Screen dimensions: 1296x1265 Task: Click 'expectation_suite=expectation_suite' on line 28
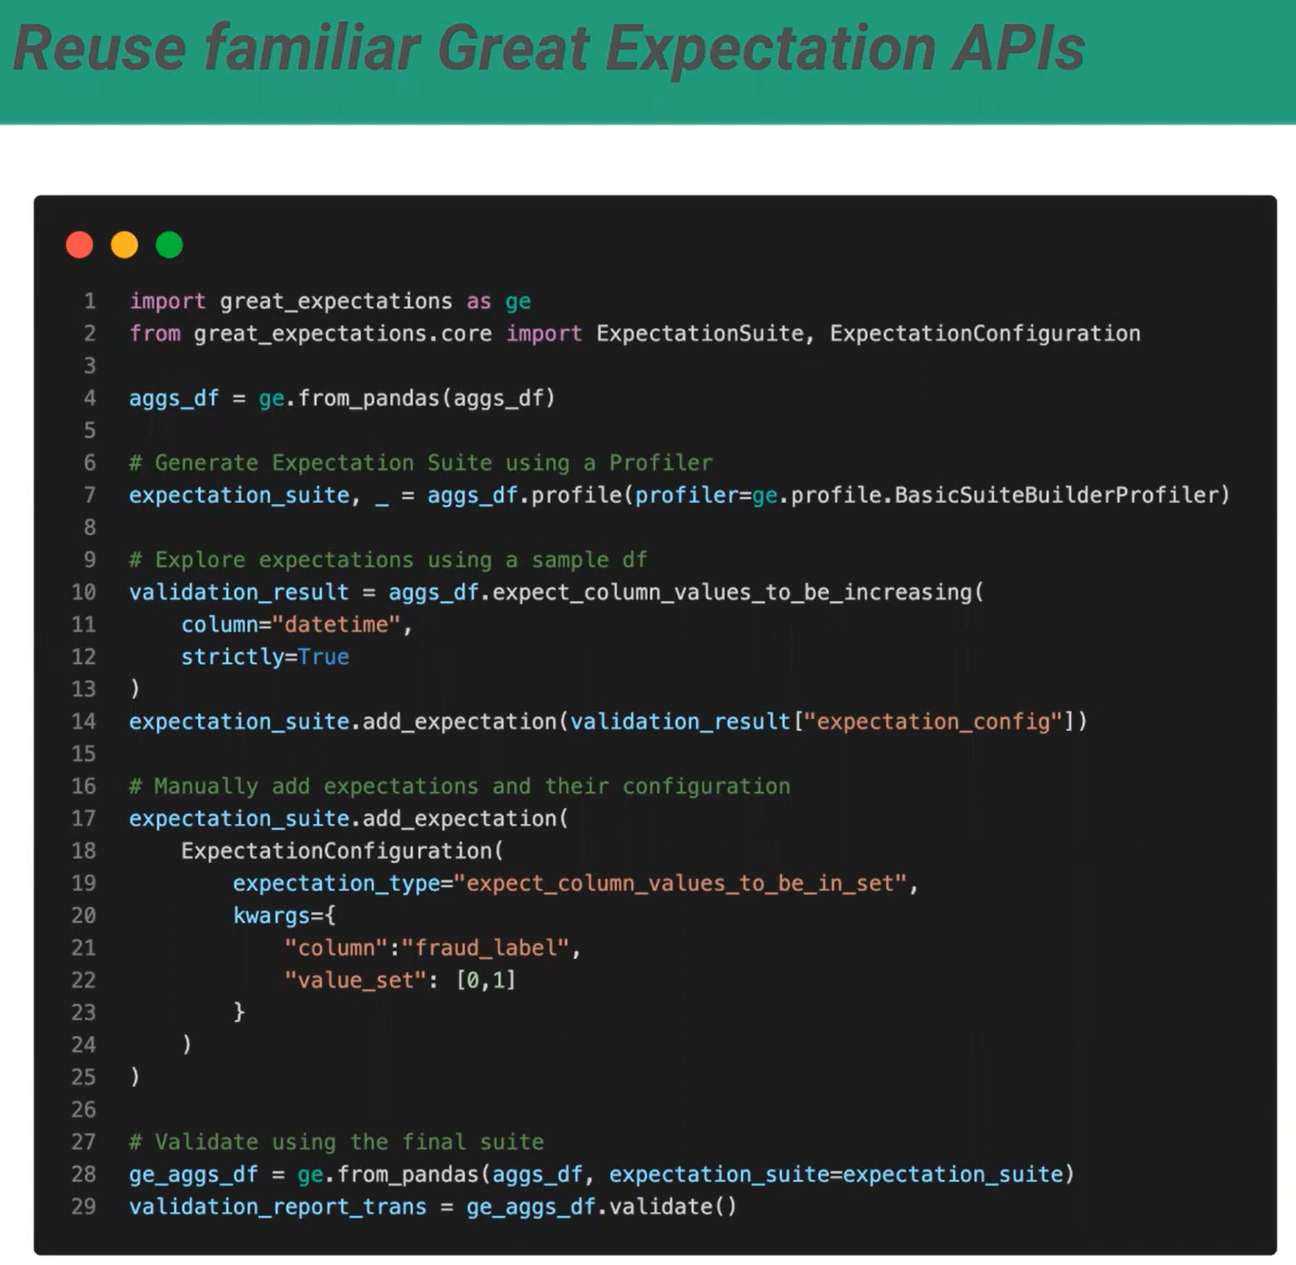point(836,1174)
